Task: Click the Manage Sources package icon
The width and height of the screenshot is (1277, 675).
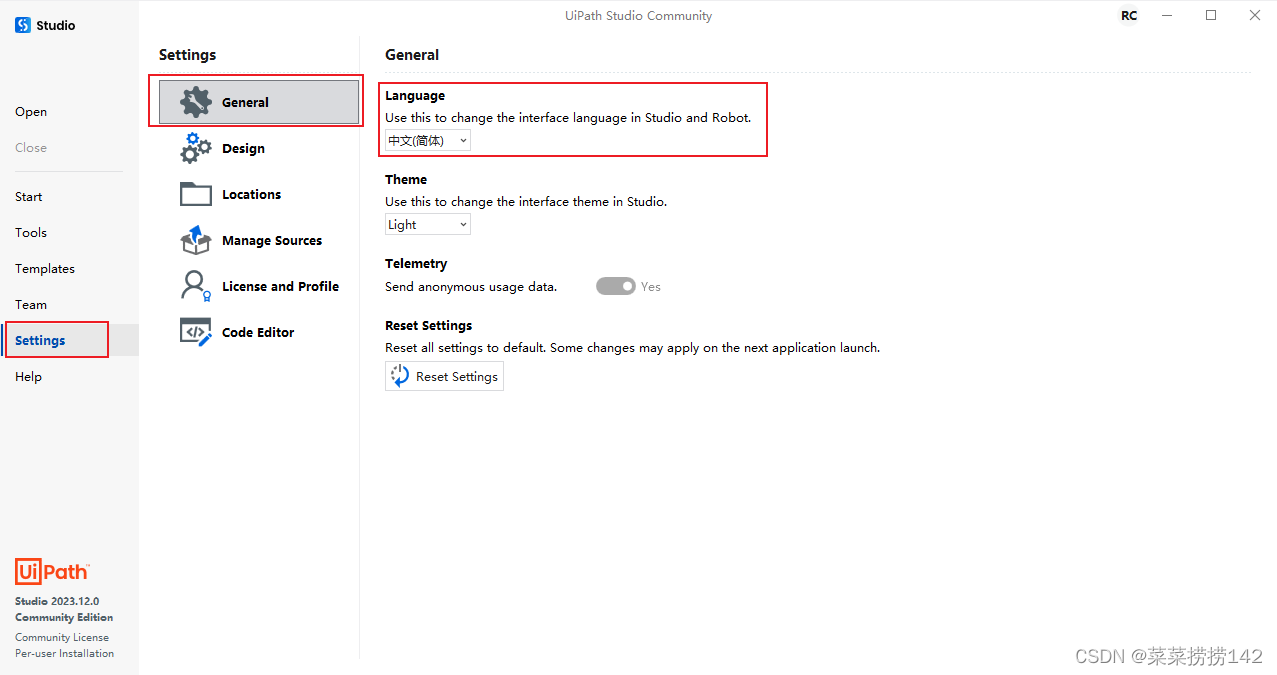Action: click(196, 240)
